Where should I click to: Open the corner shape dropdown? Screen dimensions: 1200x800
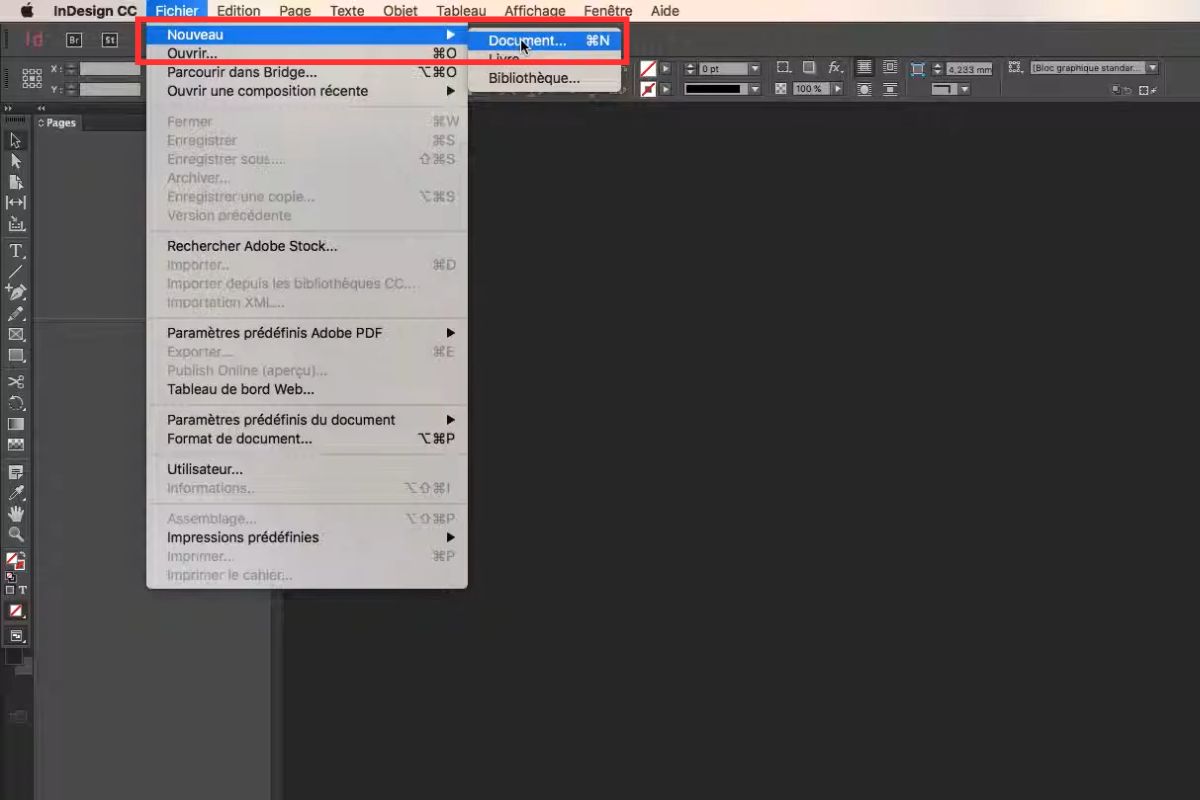click(965, 89)
